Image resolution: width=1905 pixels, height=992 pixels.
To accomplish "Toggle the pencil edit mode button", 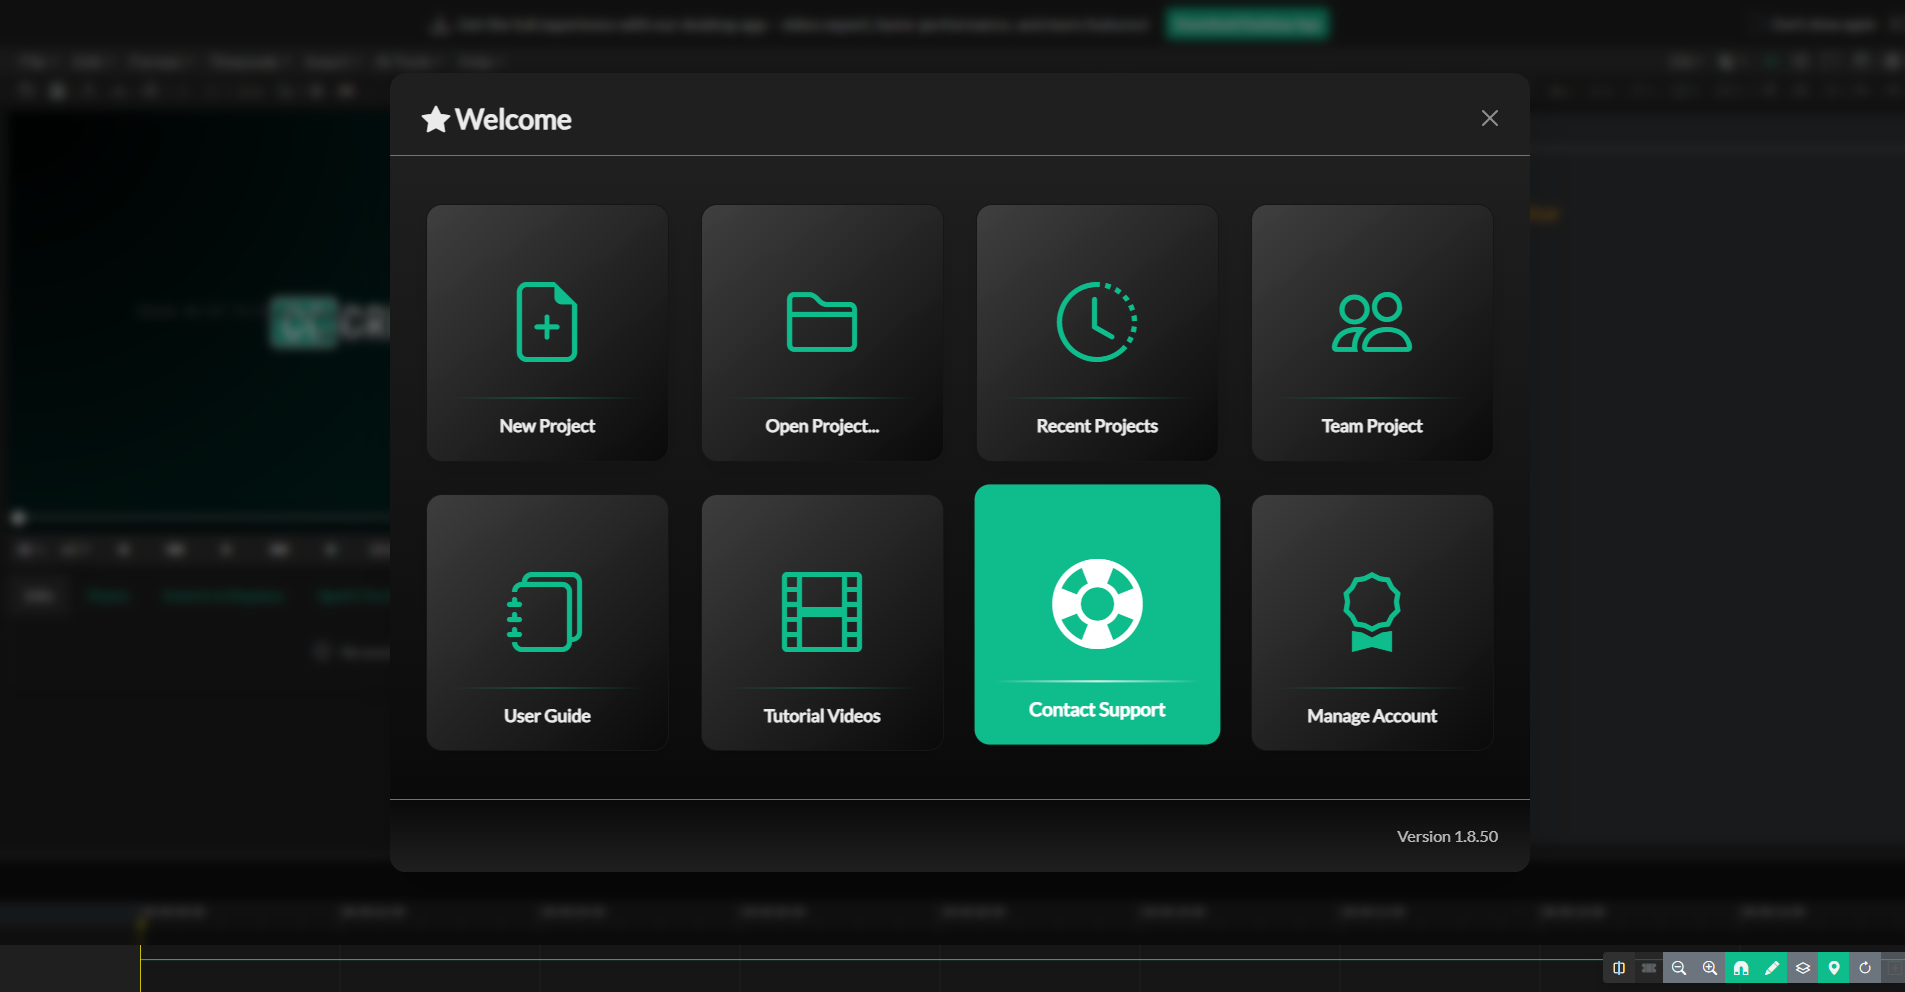I will [1772, 968].
